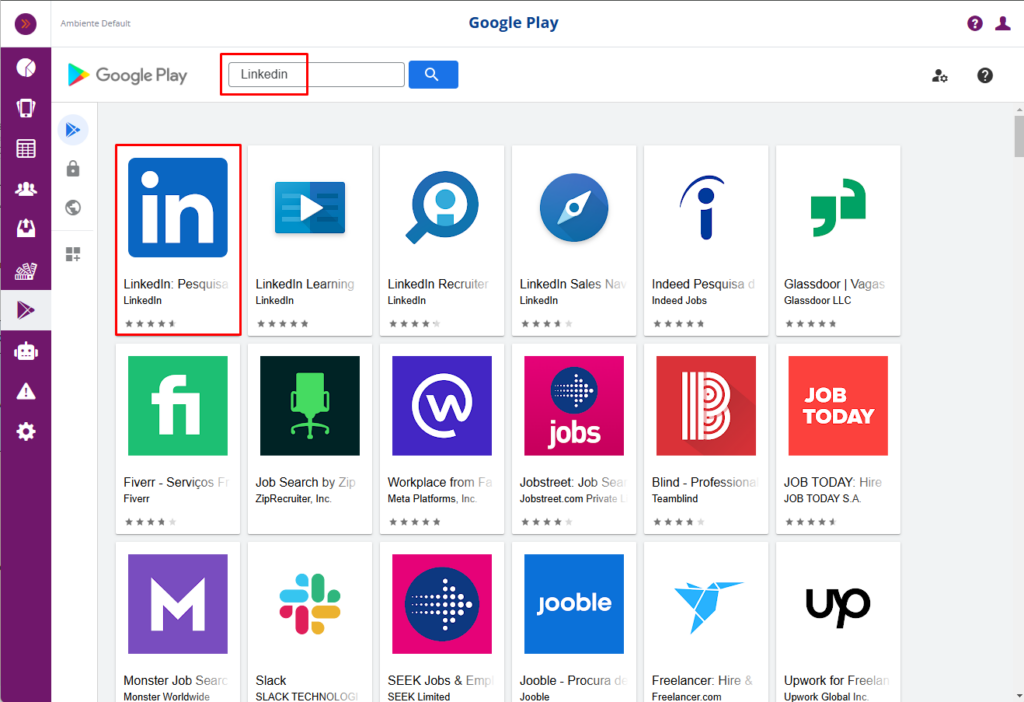Open the Monster Job Search app card
1024x702 pixels.
click(178, 622)
